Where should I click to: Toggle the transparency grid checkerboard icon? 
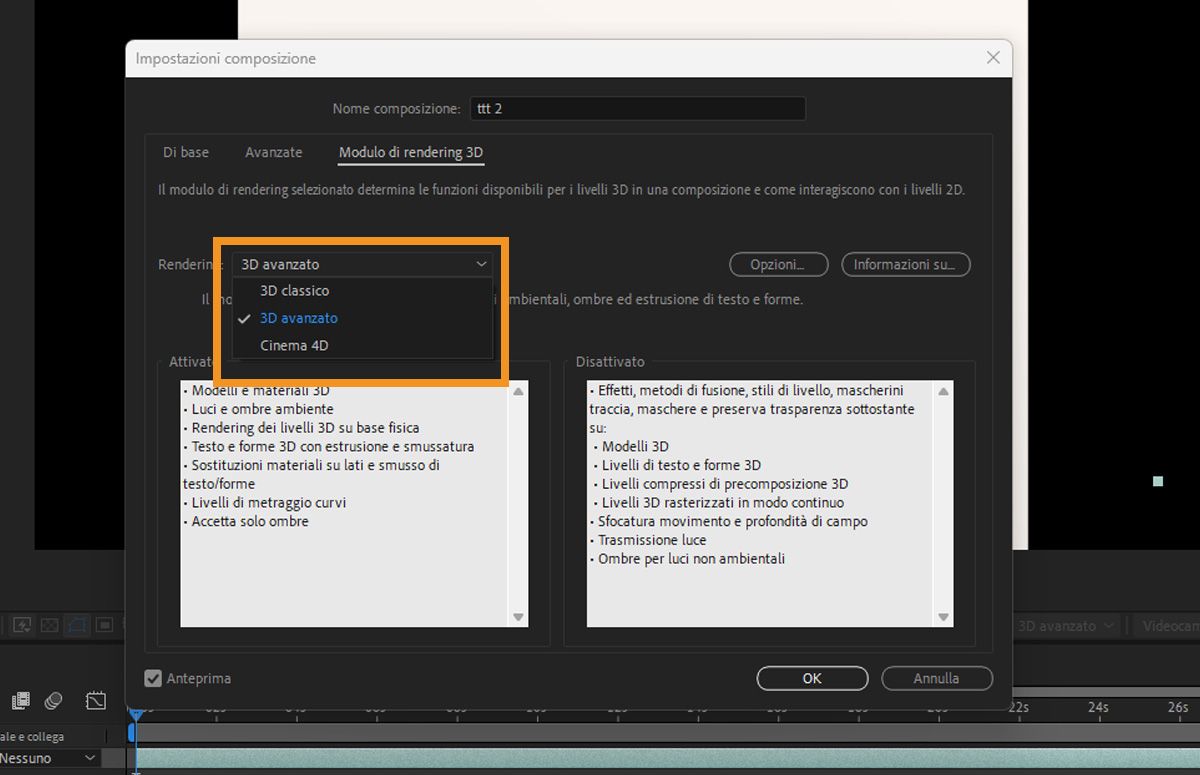(50, 624)
